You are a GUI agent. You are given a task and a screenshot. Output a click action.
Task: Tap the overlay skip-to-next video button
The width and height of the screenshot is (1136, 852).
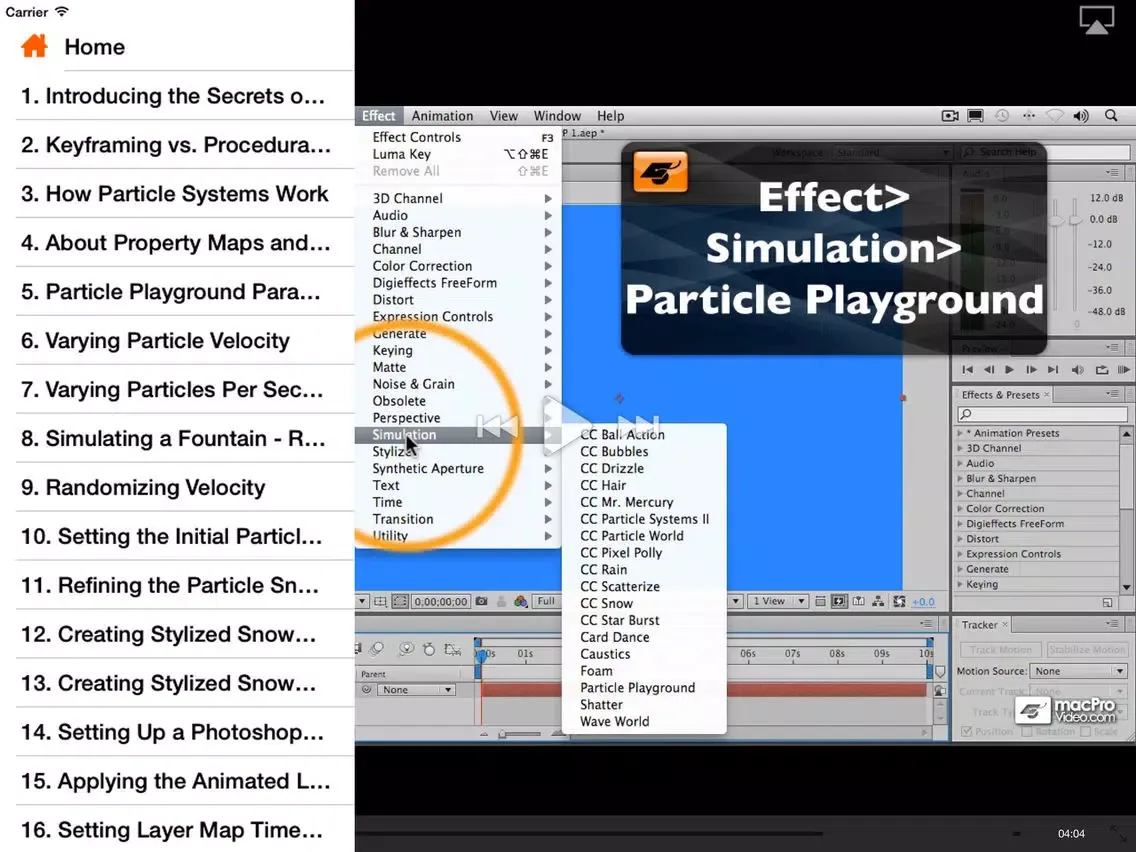638,427
